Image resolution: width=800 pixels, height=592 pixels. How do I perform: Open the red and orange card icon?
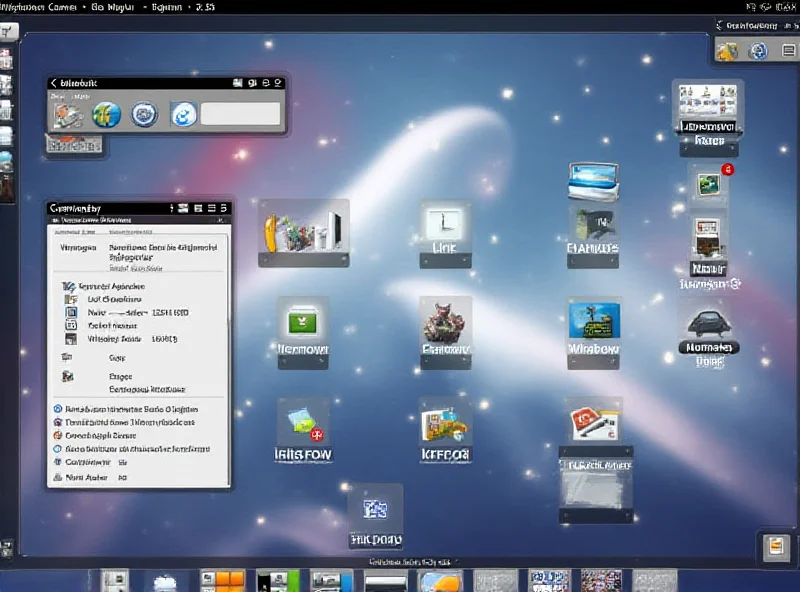pos(594,424)
